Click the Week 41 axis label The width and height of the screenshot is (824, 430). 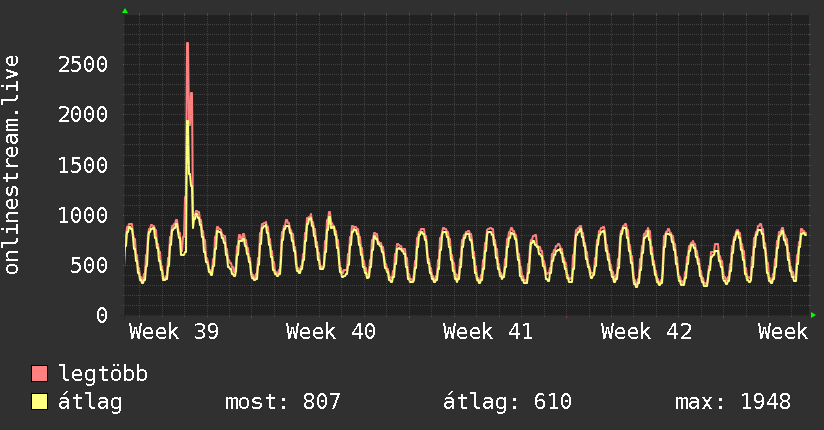pyautogui.click(x=488, y=332)
